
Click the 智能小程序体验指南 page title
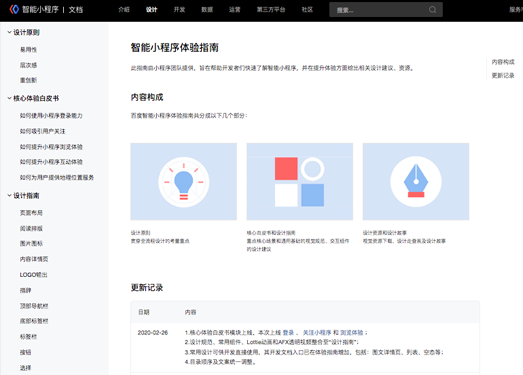click(x=174, y=48)
